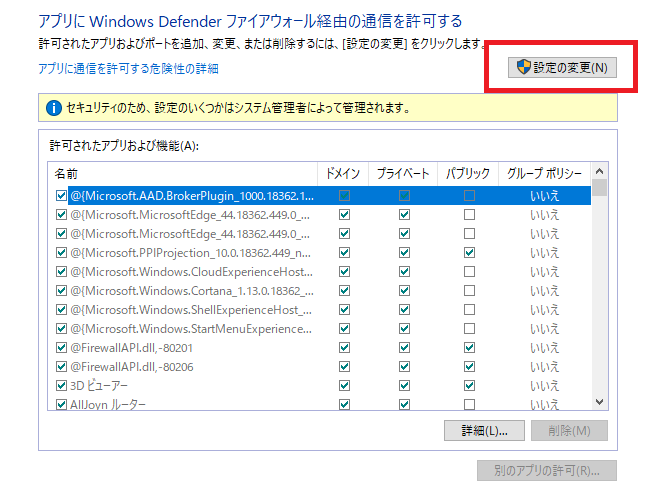Uncheck the @FirewallAPI.dll,-80201 name checkbox
Image resolution: width=662 pixels, height=503 pixels.
(61, 348)
